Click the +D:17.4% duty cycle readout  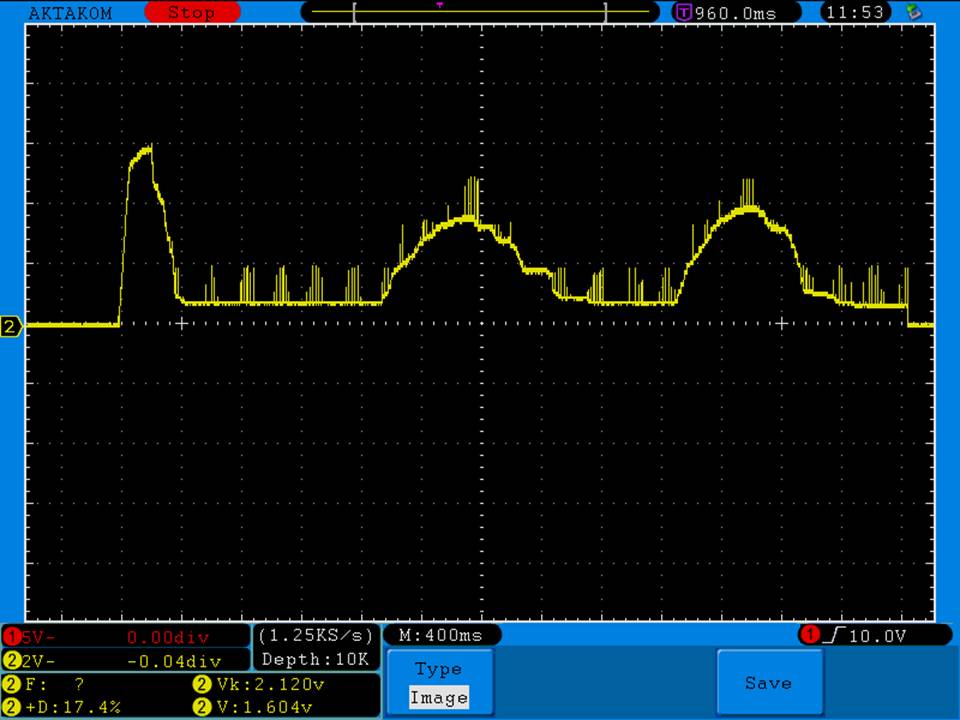tap(70, 707)
